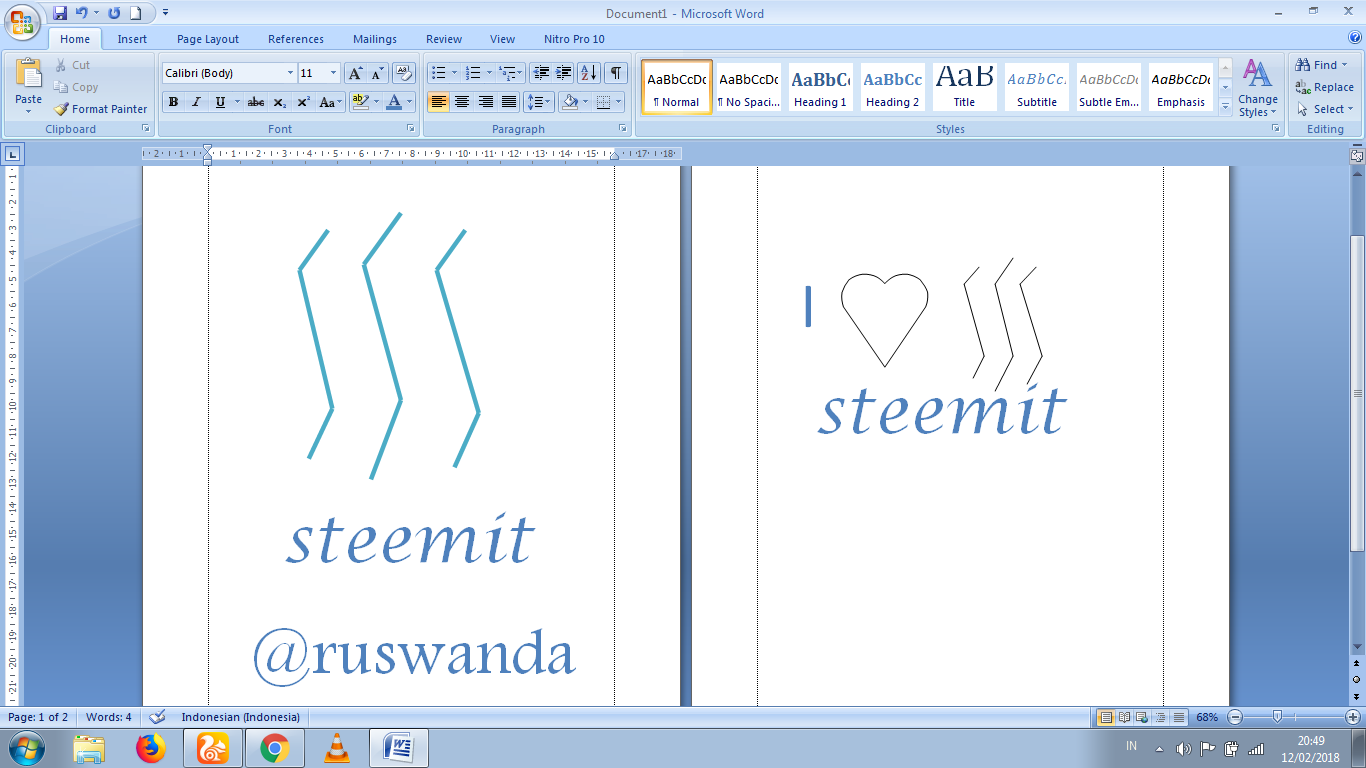Select Justify text alignment
The height and width of the screenshot is (768, 1366).
tap(509, 102)
